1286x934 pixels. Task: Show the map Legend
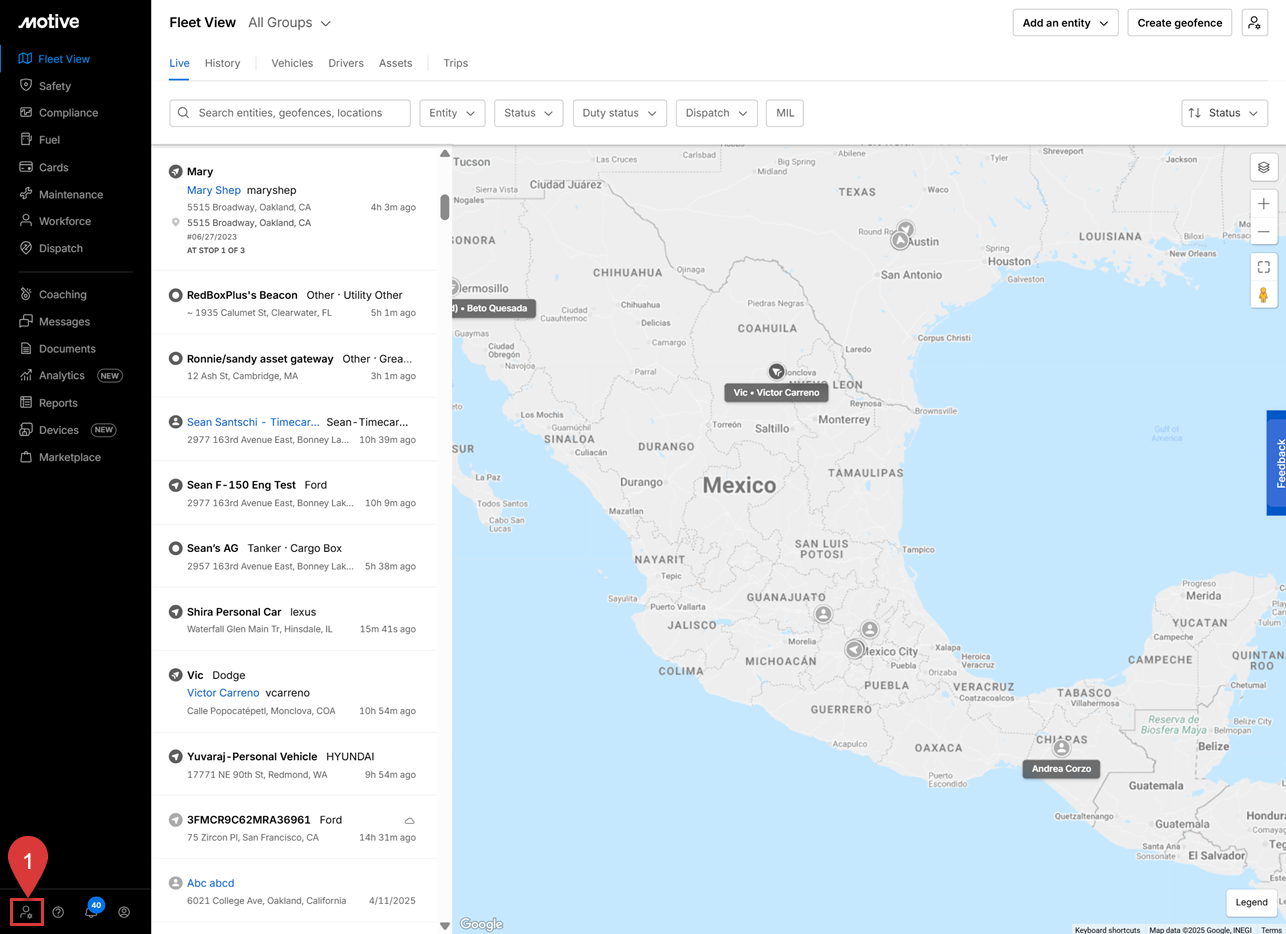(x=1250, y=902)
